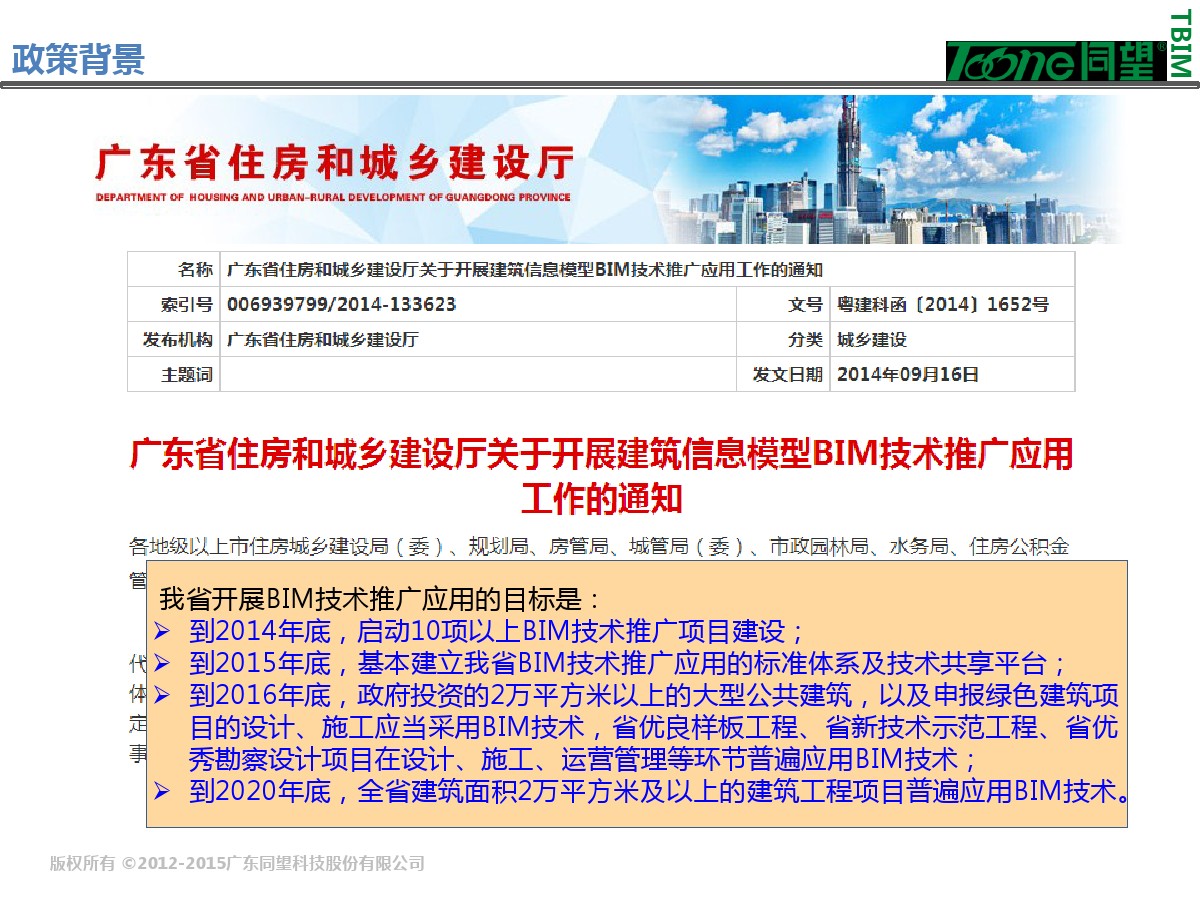The image size is (1200, 900).
Task: Select index number 006939799/2014-133623
Action: click(x=341, y=305)
